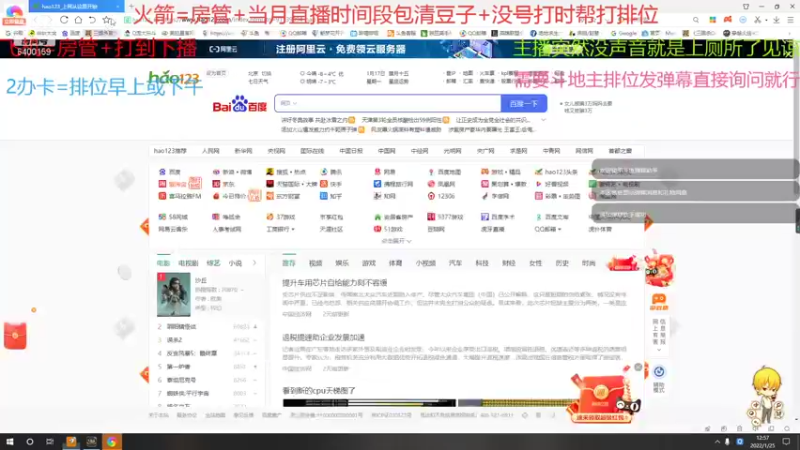Switch to the 综艺 tab
Viewport: 800px width, 450px height.
(x=213, y=263)
